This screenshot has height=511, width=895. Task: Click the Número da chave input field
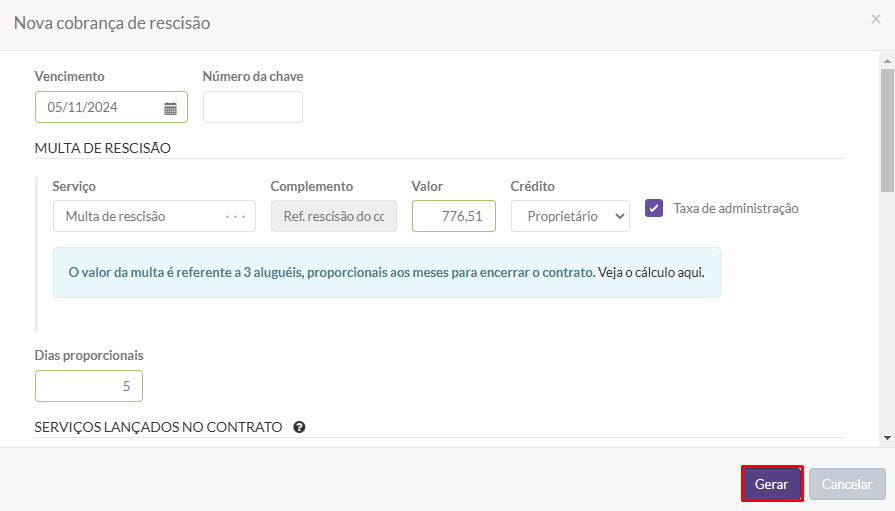pos(253,107)
